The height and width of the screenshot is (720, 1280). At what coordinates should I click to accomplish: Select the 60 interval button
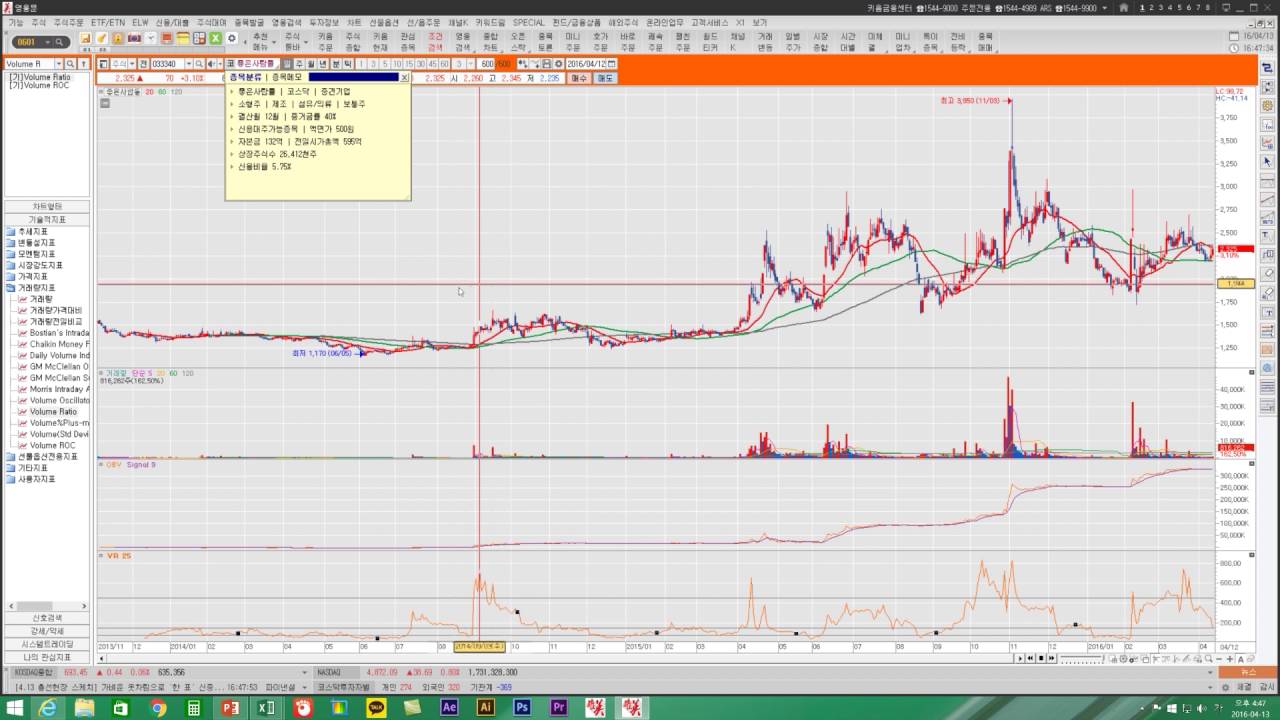click(x=444, y=64)
